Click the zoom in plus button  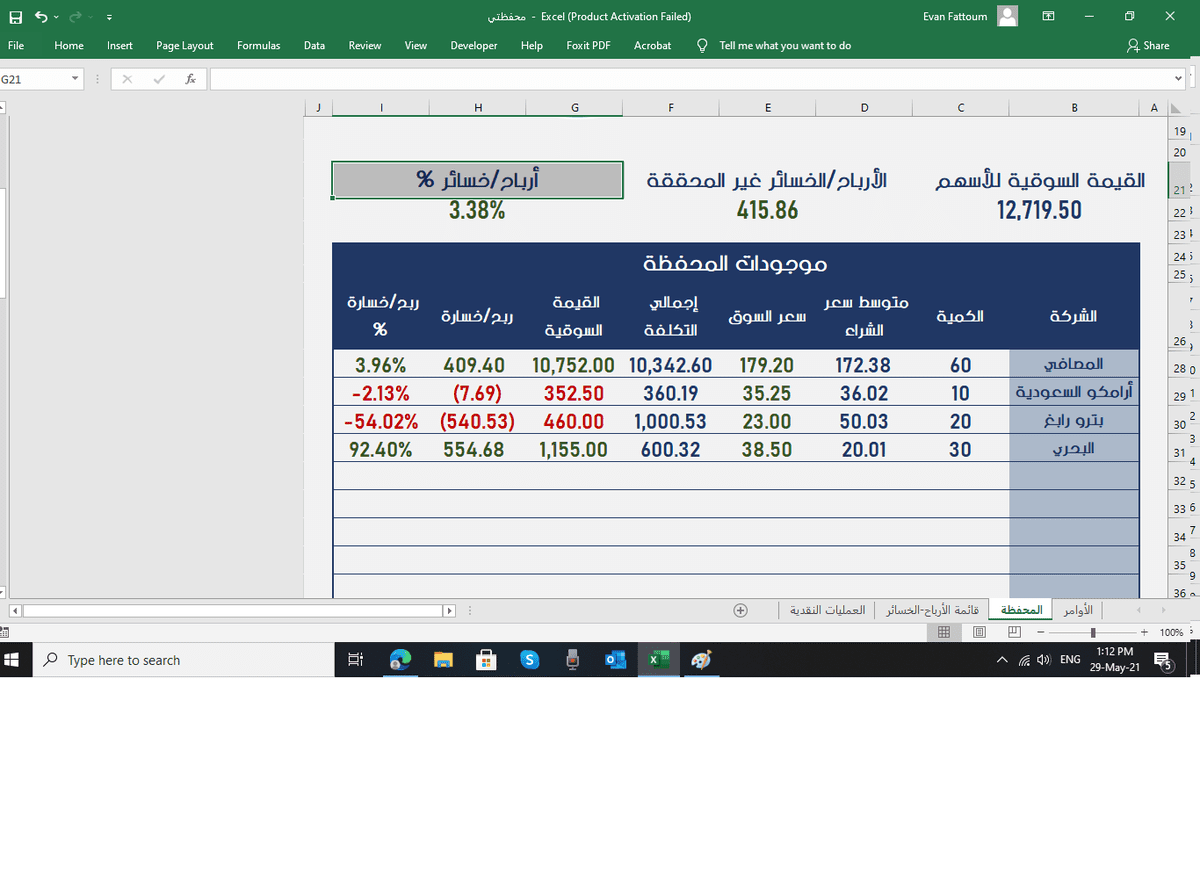(x=1144, y=632)
